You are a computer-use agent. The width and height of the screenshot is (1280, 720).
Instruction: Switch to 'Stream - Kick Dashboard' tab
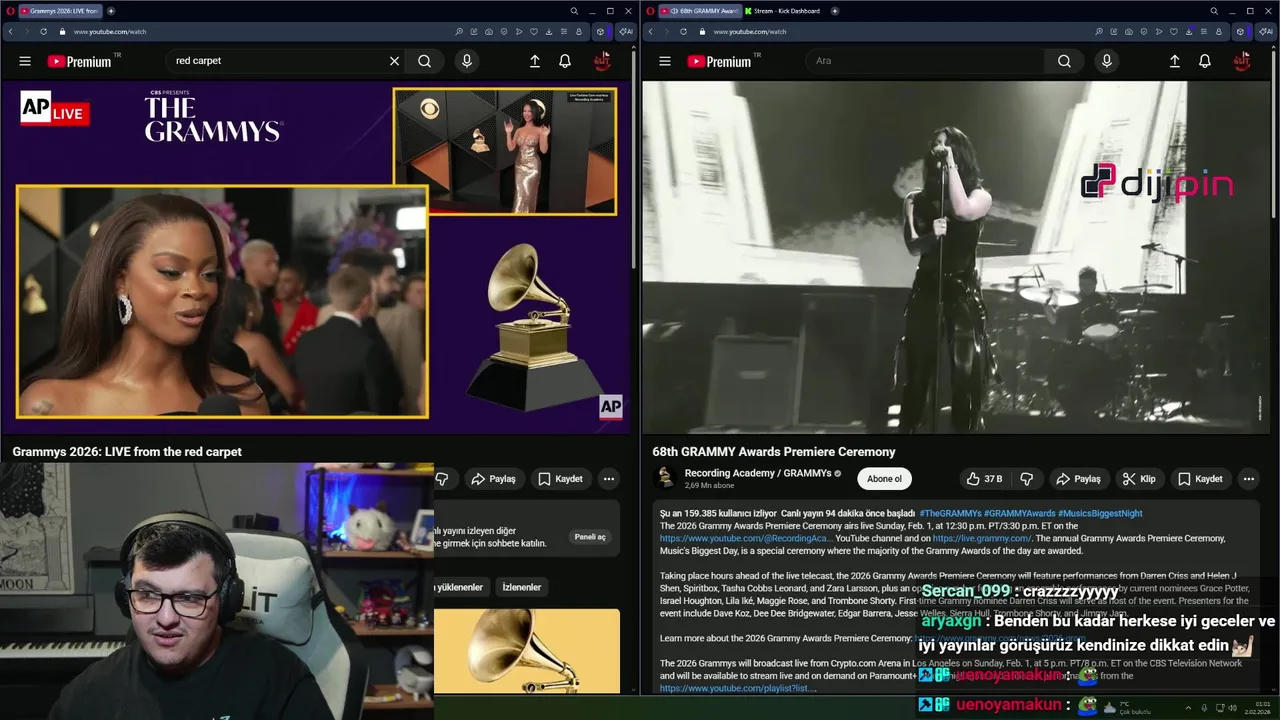tap(783, 11)
